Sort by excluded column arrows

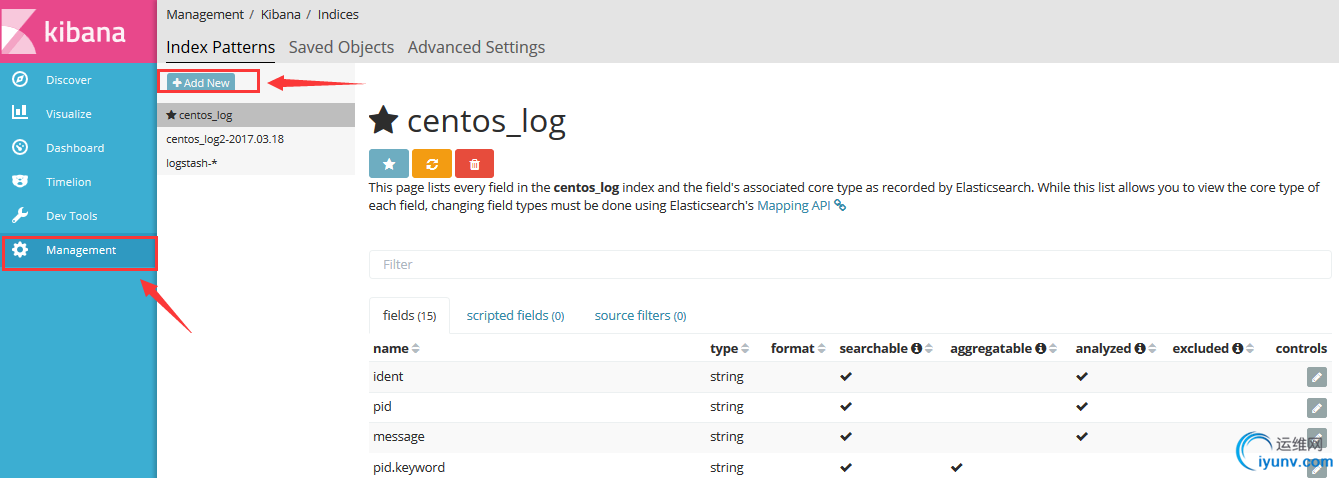tap(1251, 349)
